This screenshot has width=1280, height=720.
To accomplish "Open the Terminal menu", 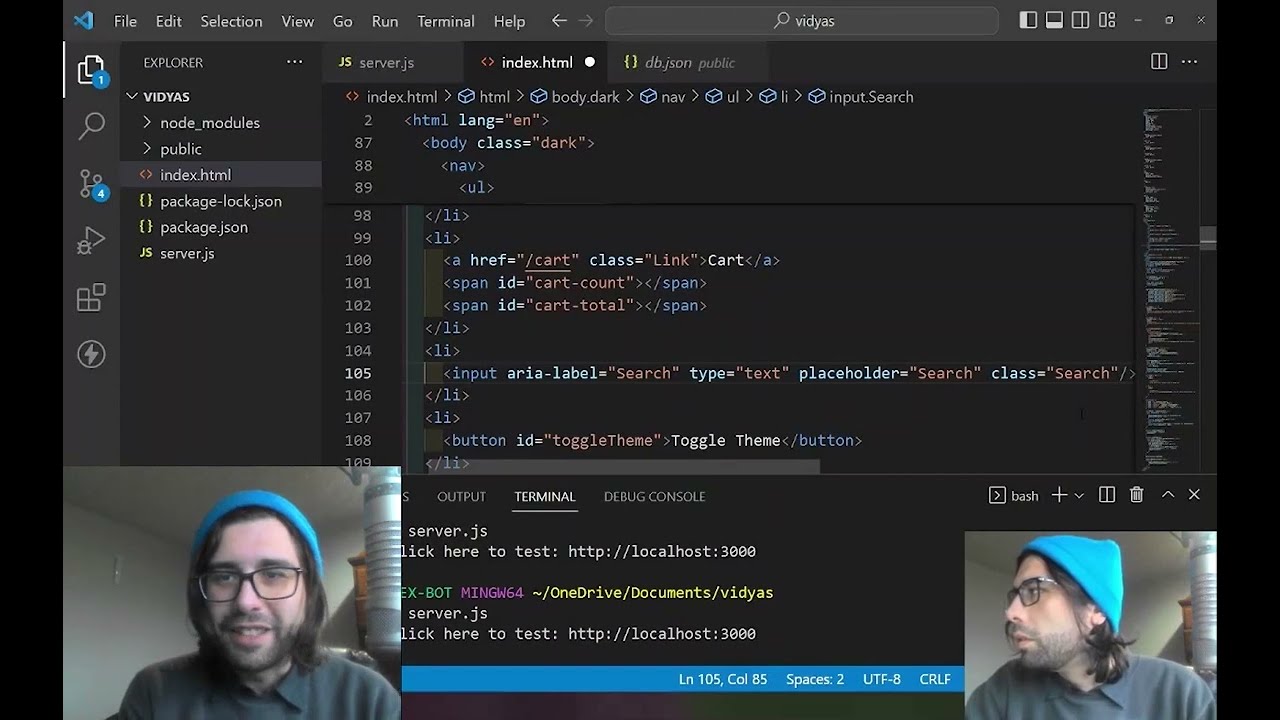I will click(x=446, y=21).
